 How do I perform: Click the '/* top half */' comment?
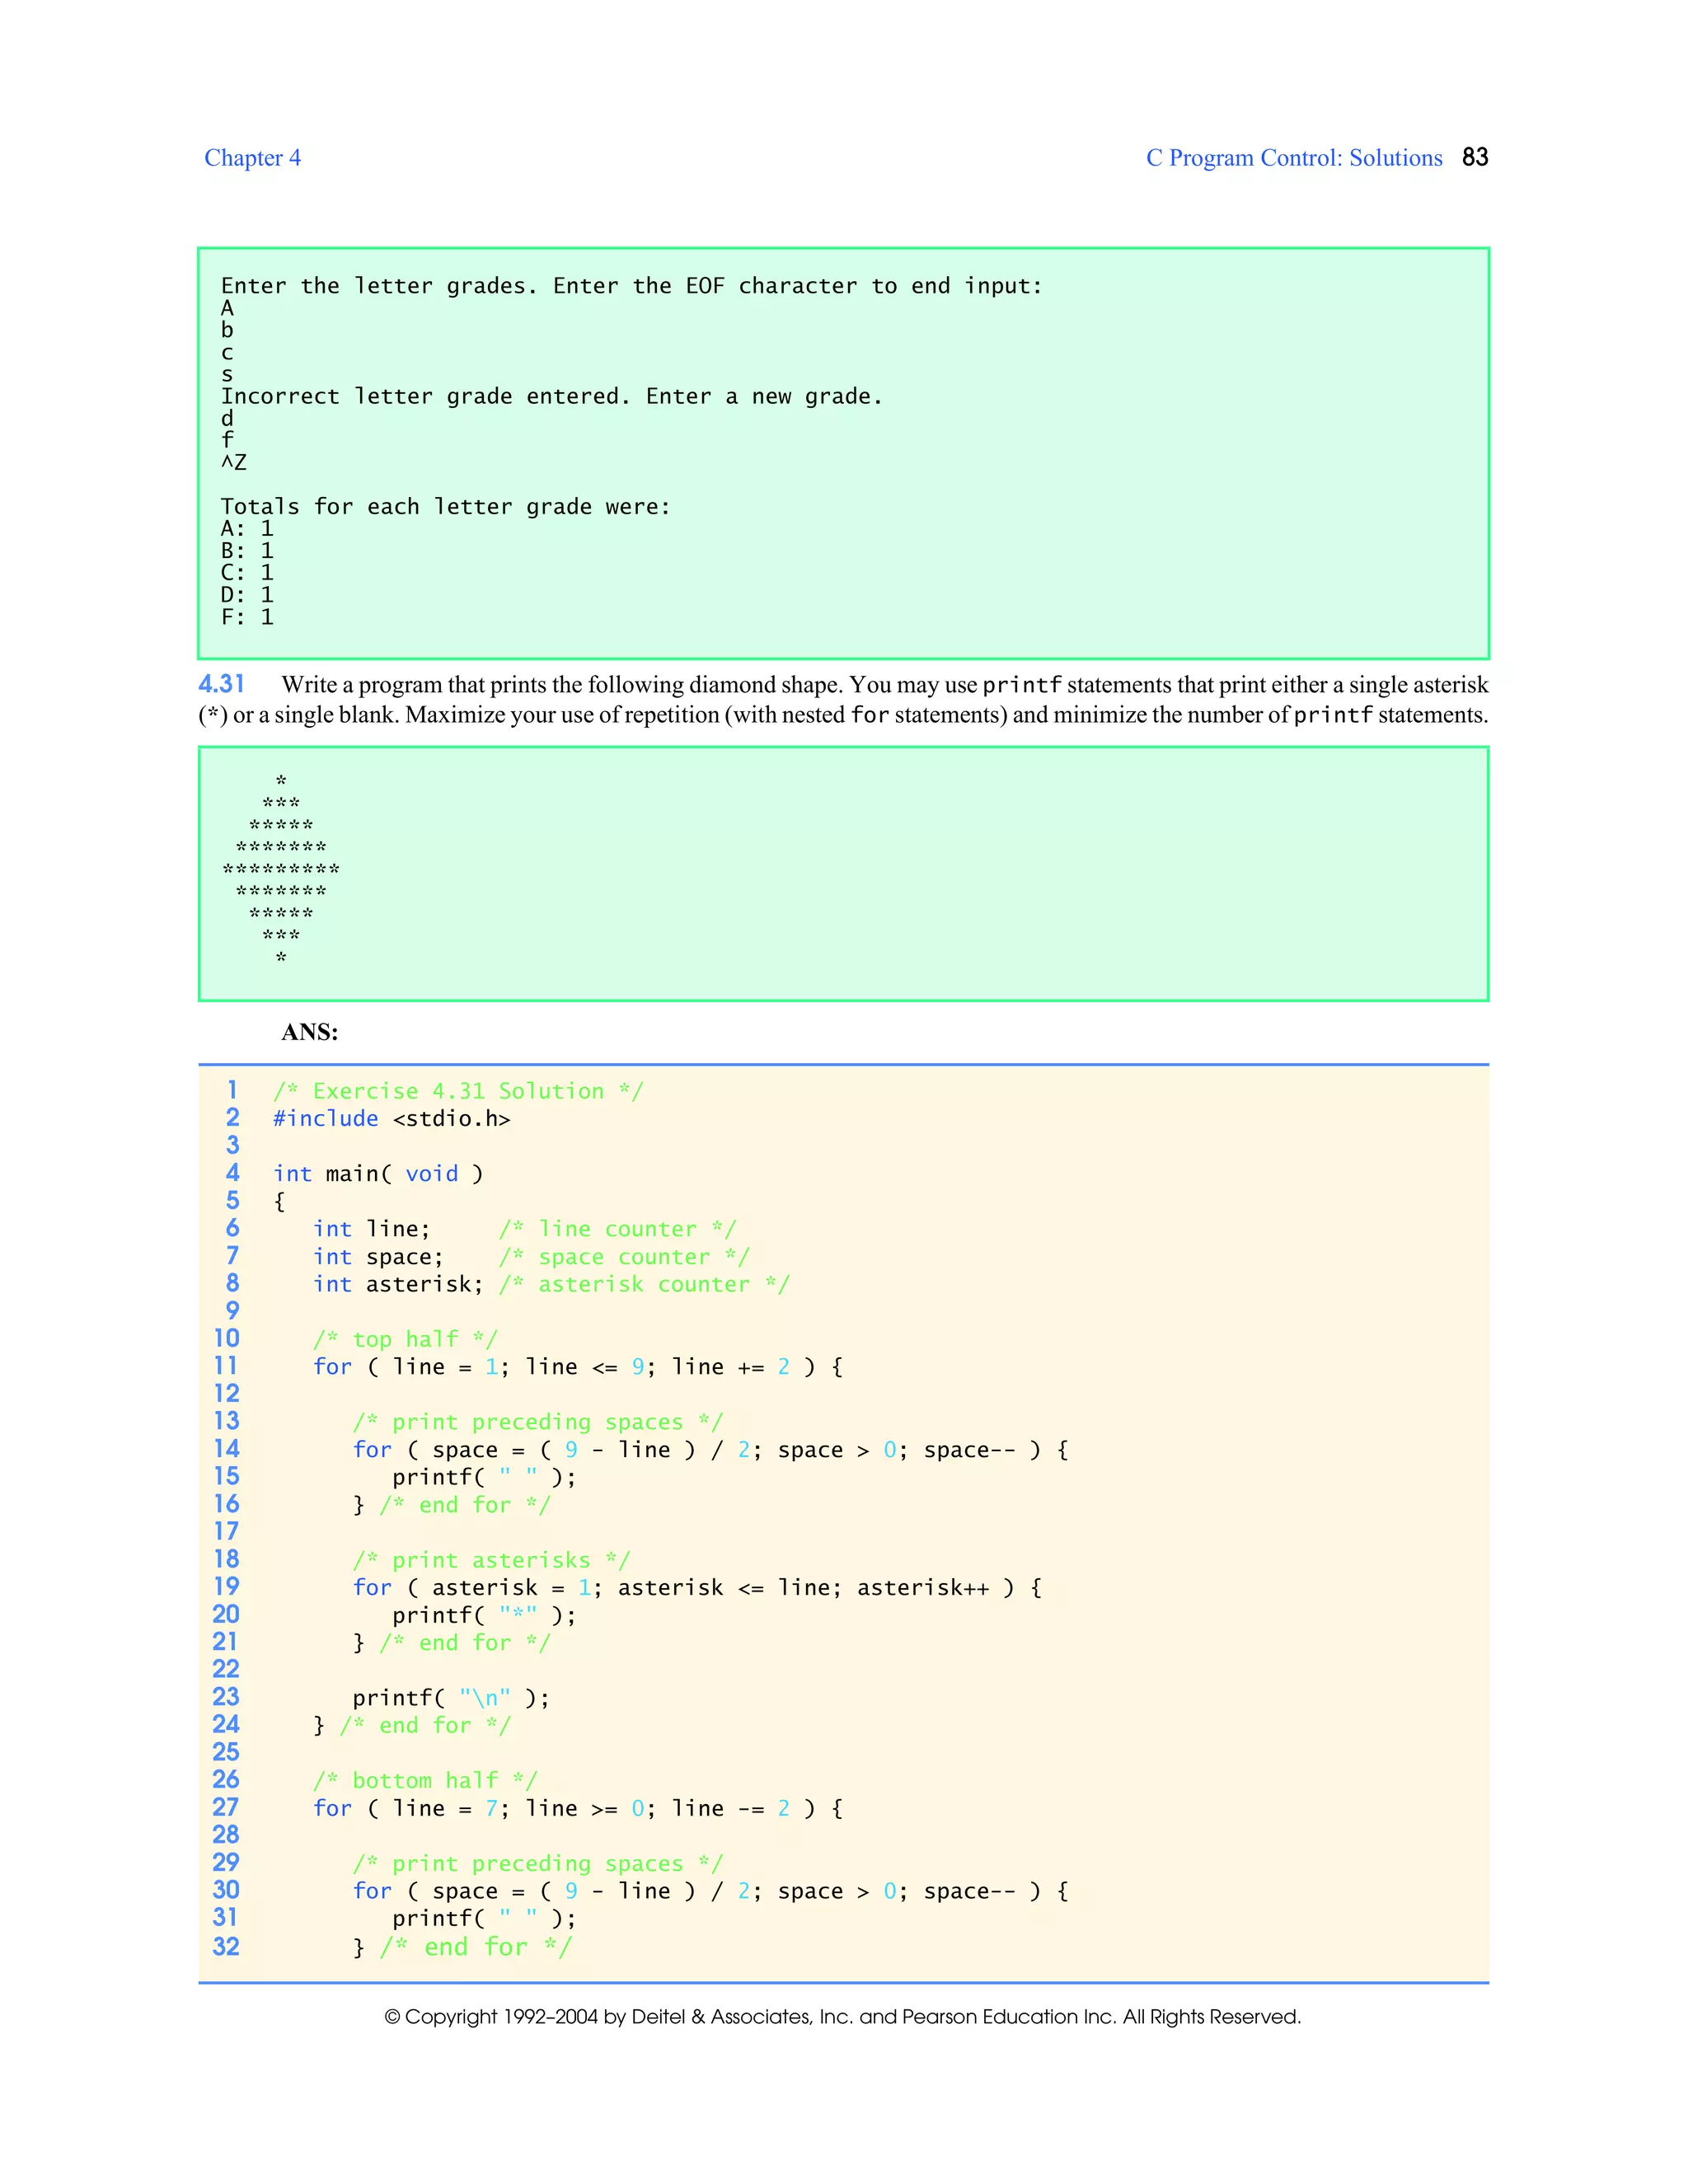405,1339
